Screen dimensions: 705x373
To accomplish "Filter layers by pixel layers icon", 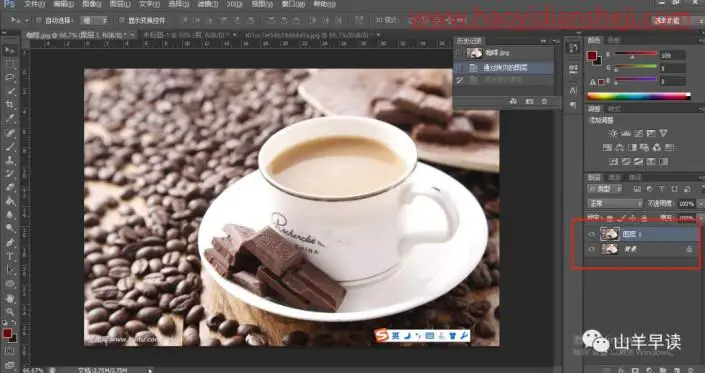I will [x=637, y=189].
